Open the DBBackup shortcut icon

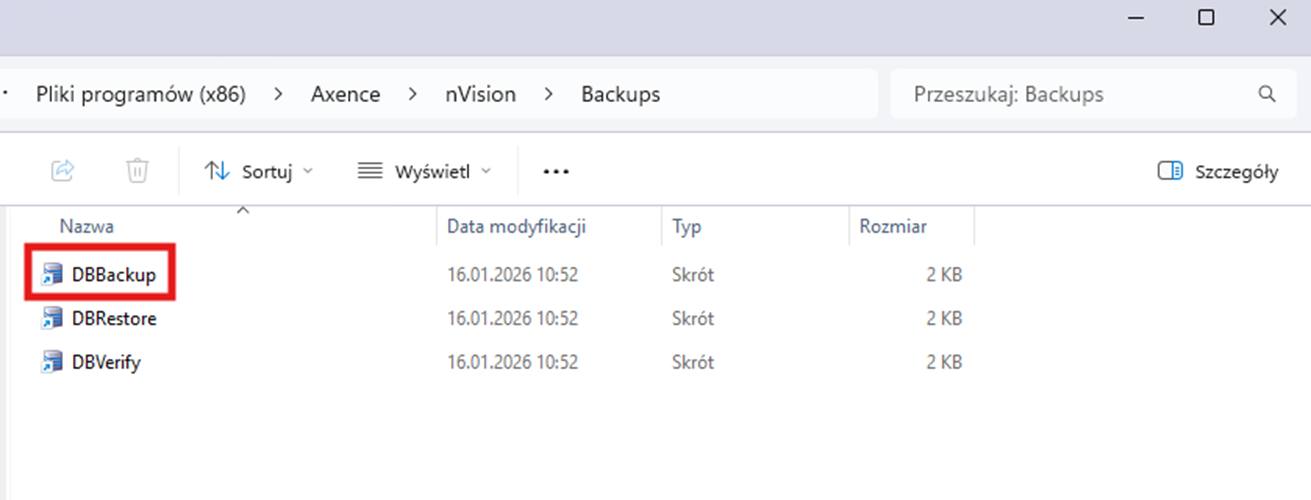pyautogui.click(x=51, y=275)
